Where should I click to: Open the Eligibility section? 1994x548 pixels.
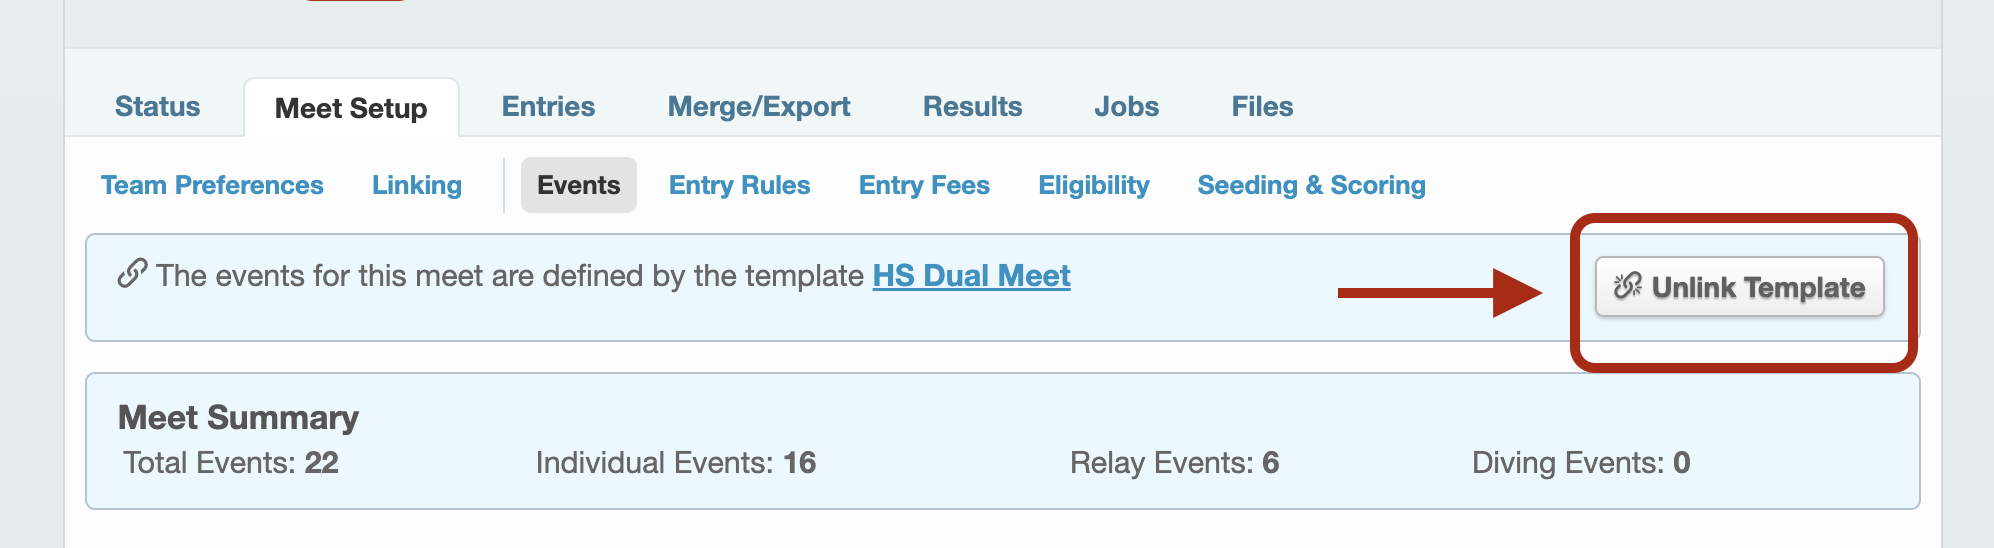(1094, 185)
